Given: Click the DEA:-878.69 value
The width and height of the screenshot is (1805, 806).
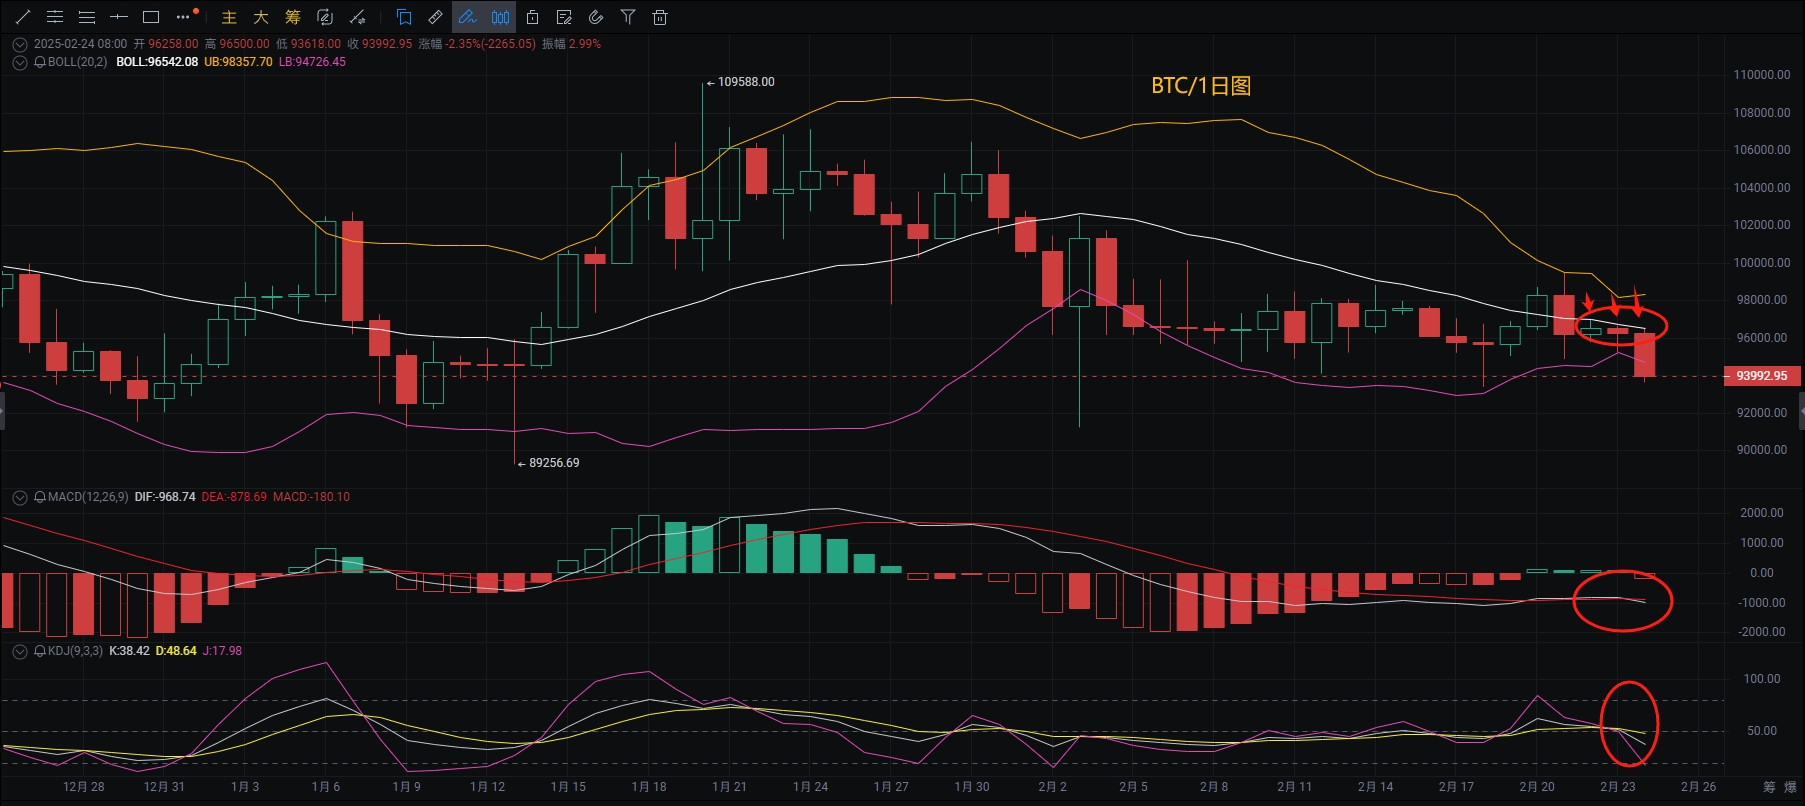Looking at the screenshot, I should [234, 497].
